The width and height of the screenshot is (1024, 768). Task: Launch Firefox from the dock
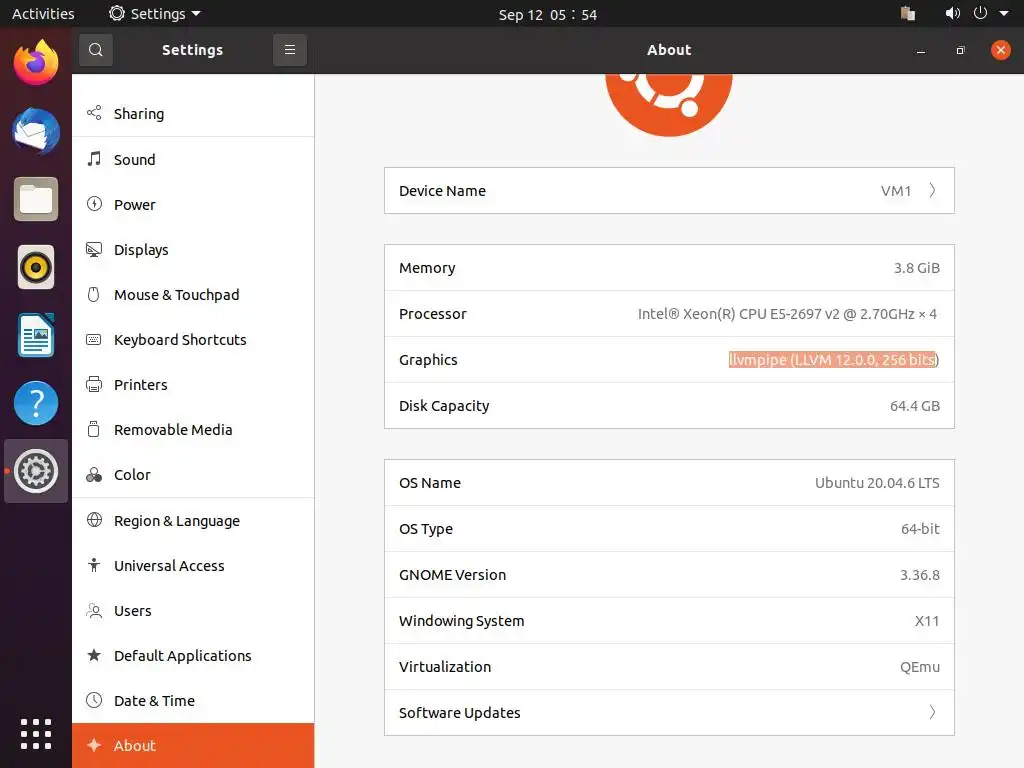click(36, 62)
